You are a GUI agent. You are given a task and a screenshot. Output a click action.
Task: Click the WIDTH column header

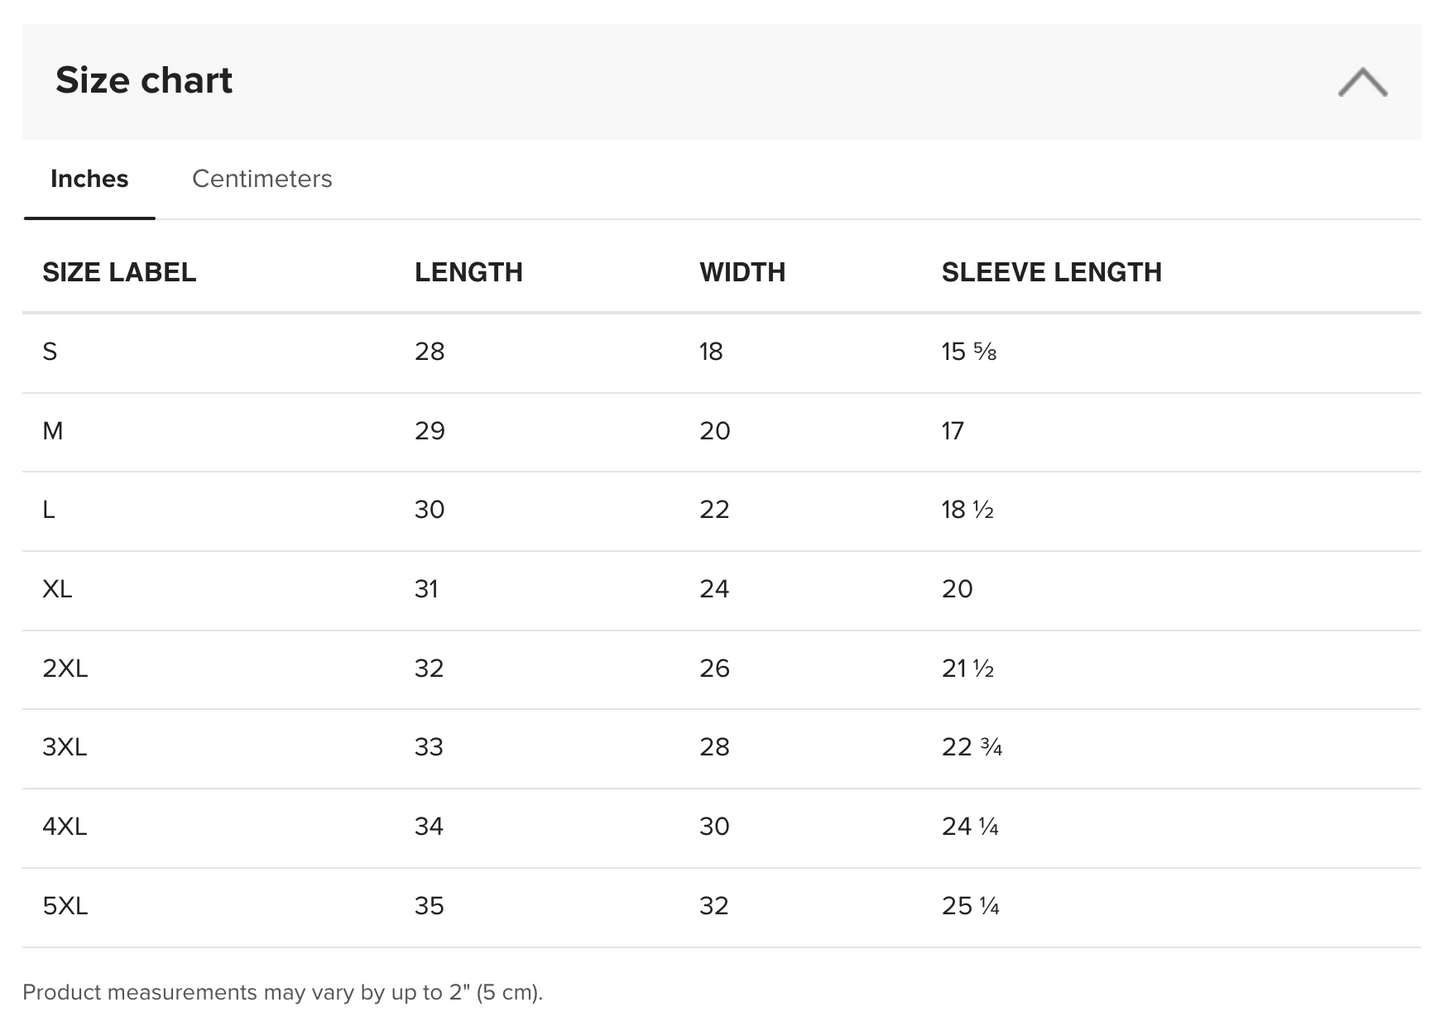point(742,272)
